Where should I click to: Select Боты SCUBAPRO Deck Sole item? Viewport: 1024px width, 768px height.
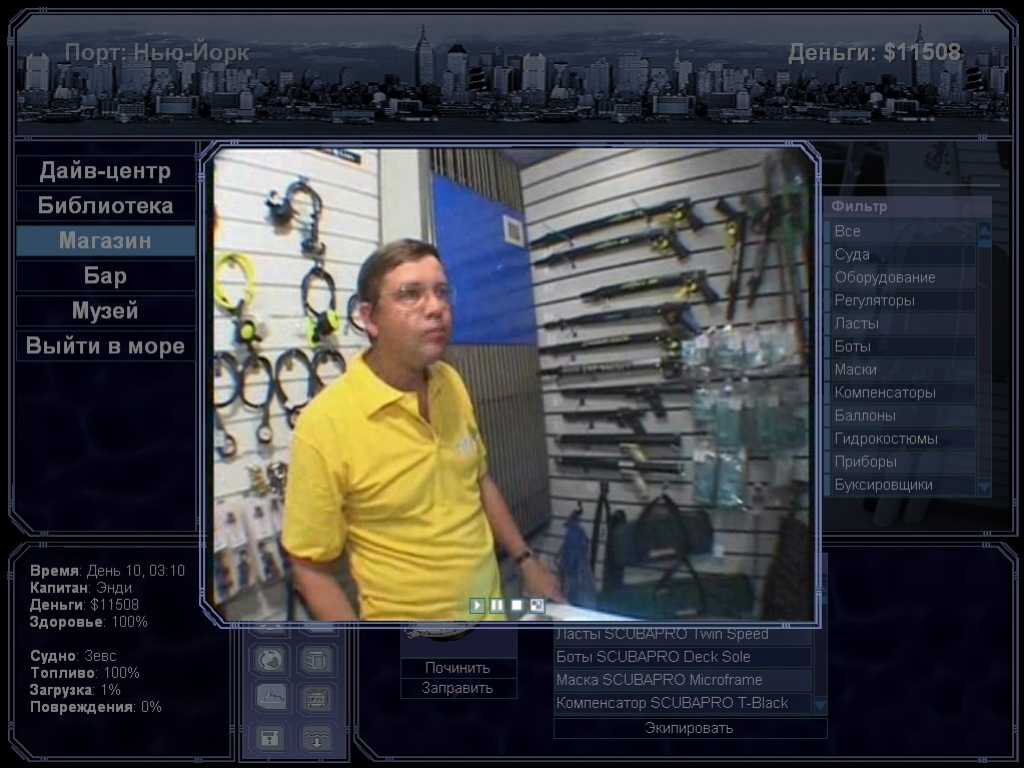[682, 657]
